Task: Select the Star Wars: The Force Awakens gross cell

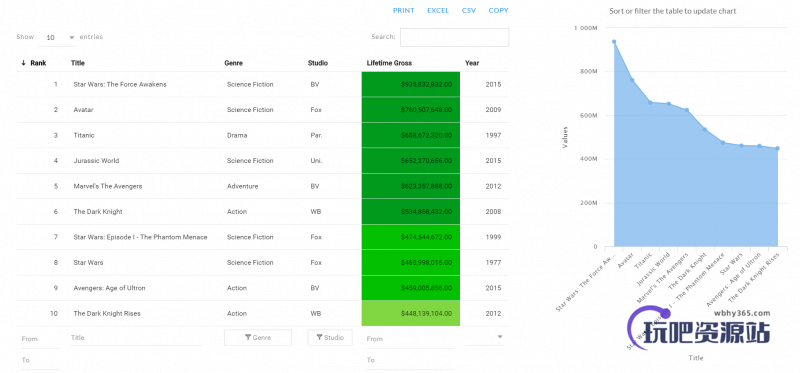Action: click(411, 84)
